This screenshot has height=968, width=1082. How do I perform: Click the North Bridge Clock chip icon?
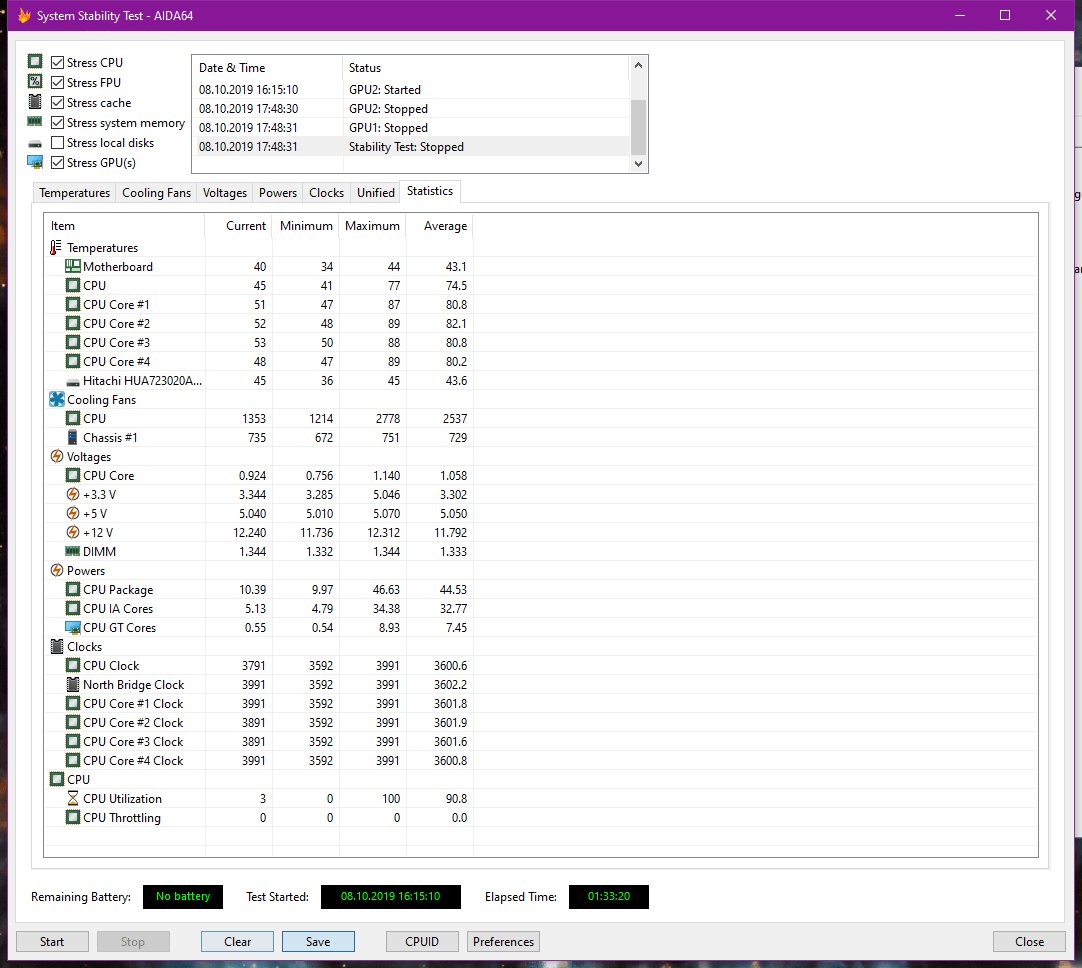point(72,684)
